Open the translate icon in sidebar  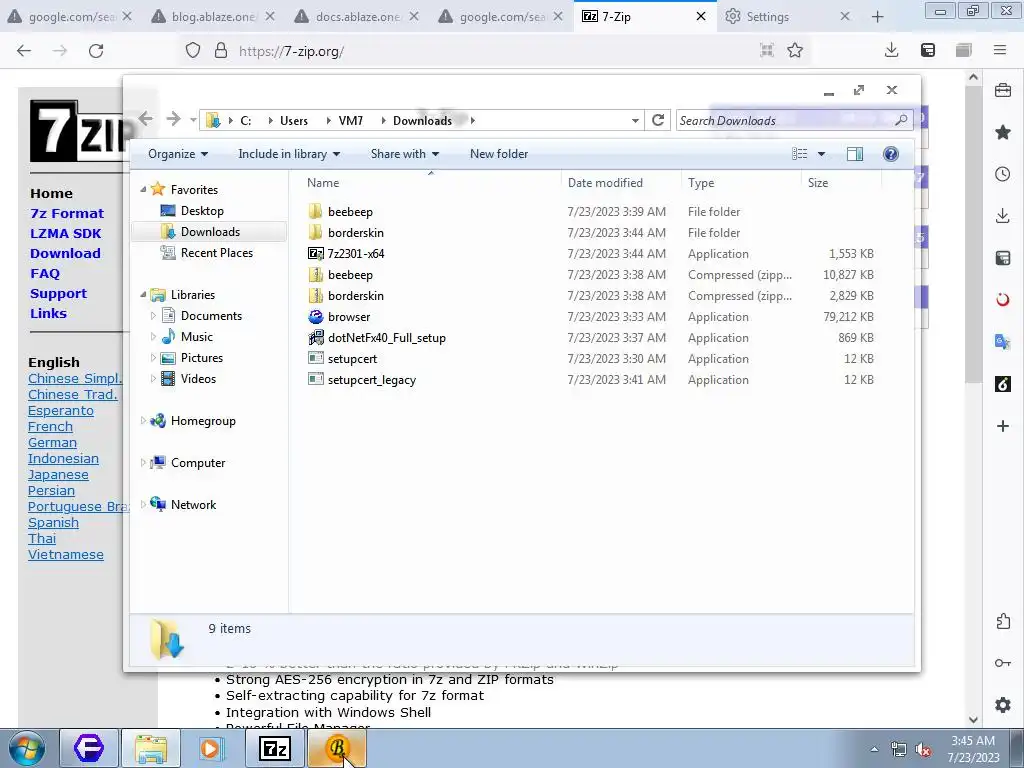coord(1003,342)
